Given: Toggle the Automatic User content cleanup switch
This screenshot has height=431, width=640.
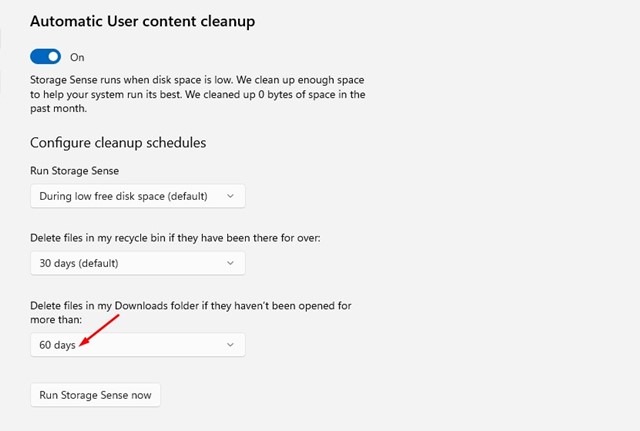Looking at the screenshot, I should (x=45, y=57).
